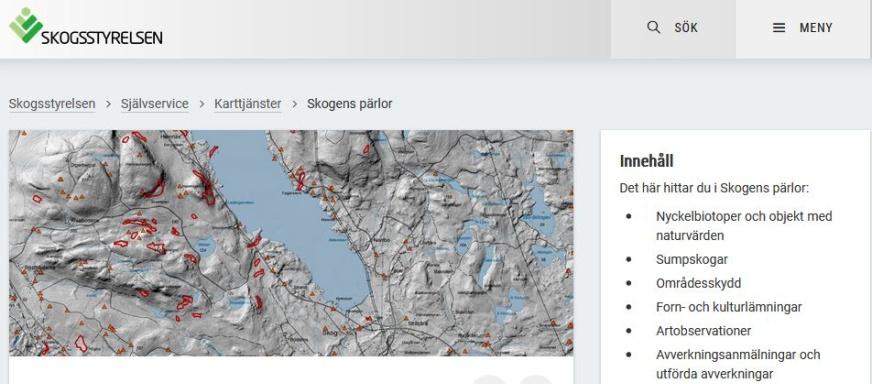This screenshot has width=872, height=384.
Task: Select Forn- och kulturlämningar entry
Action: [729, 307]
